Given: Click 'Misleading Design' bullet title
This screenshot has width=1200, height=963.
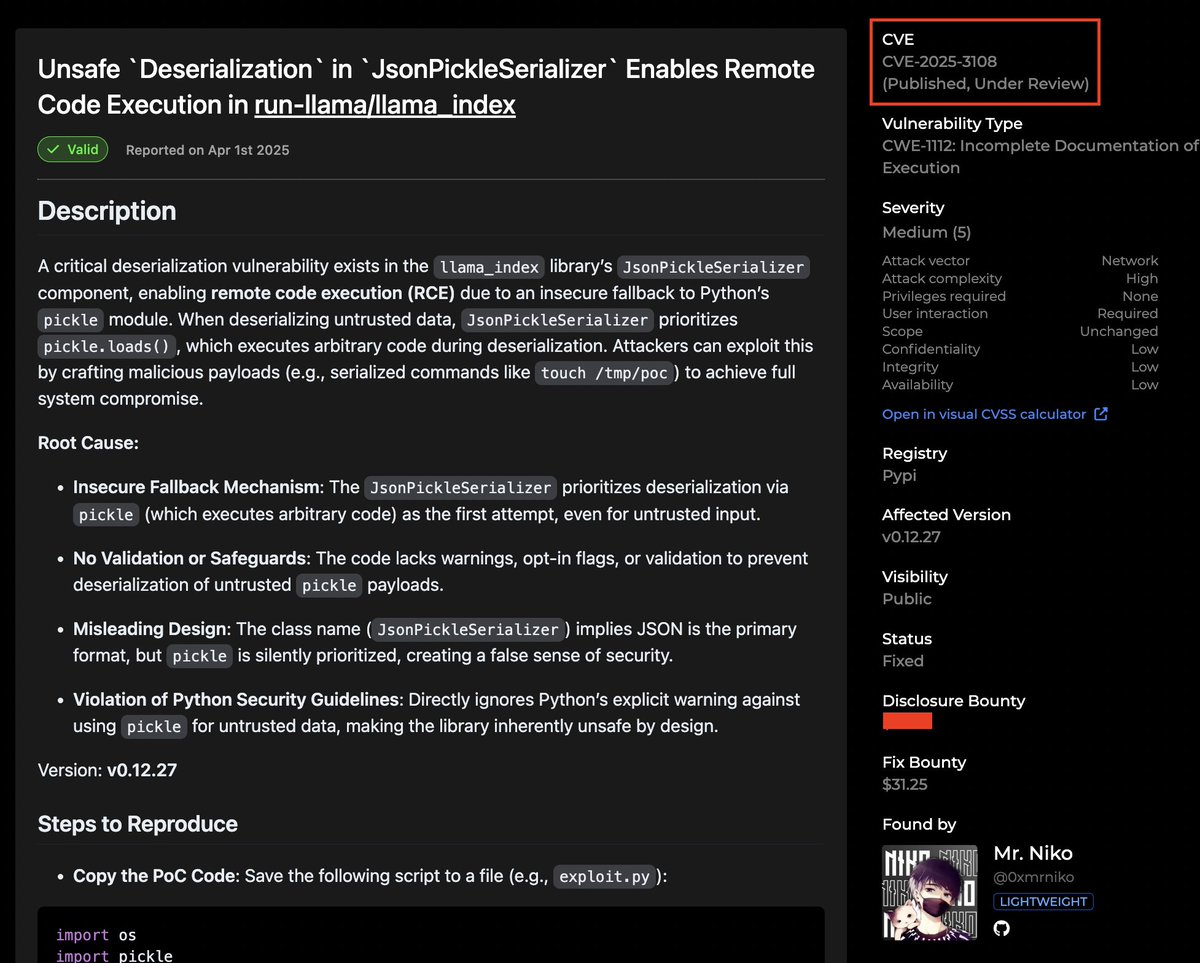Looking at the screenshot, I should [x=151, y=629].
